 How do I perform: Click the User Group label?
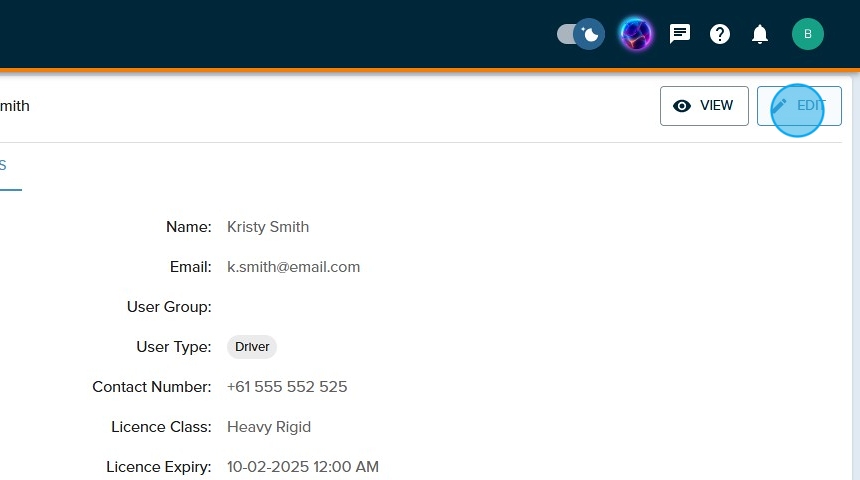coord(169,307)
